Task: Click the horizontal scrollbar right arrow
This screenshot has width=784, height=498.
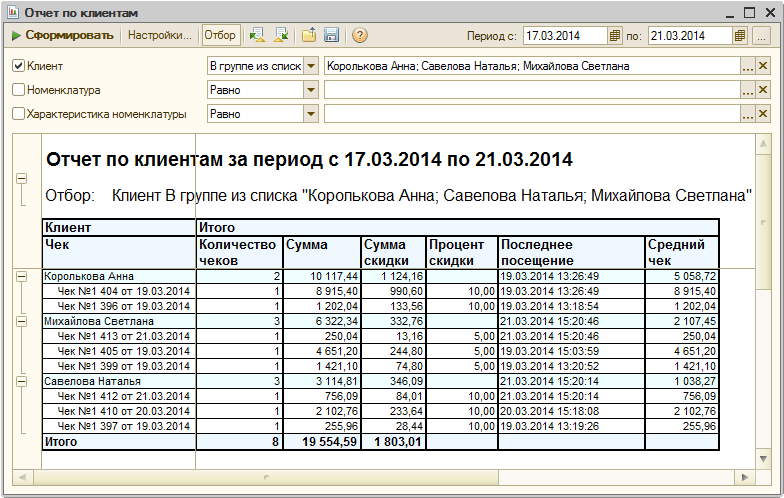Action: [745, 477]
